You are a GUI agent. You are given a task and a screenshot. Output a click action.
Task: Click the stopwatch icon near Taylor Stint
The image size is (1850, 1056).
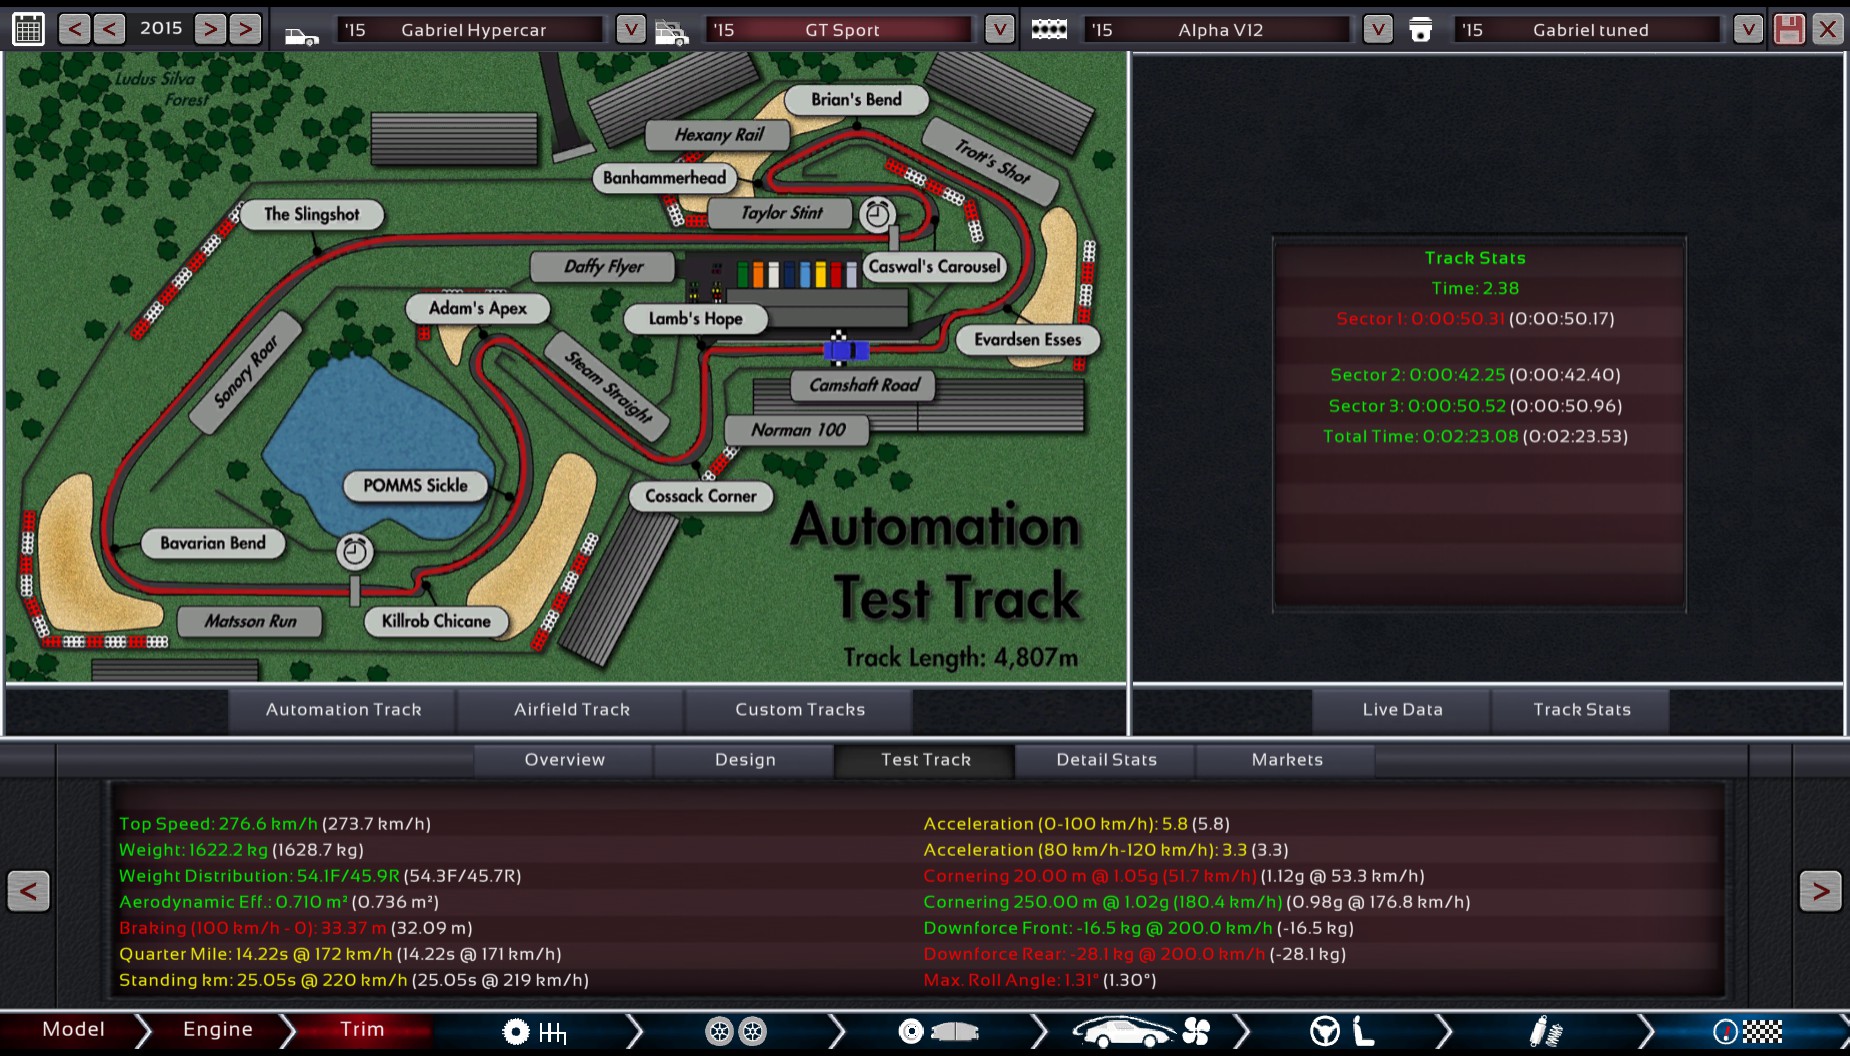coord(877,214)
